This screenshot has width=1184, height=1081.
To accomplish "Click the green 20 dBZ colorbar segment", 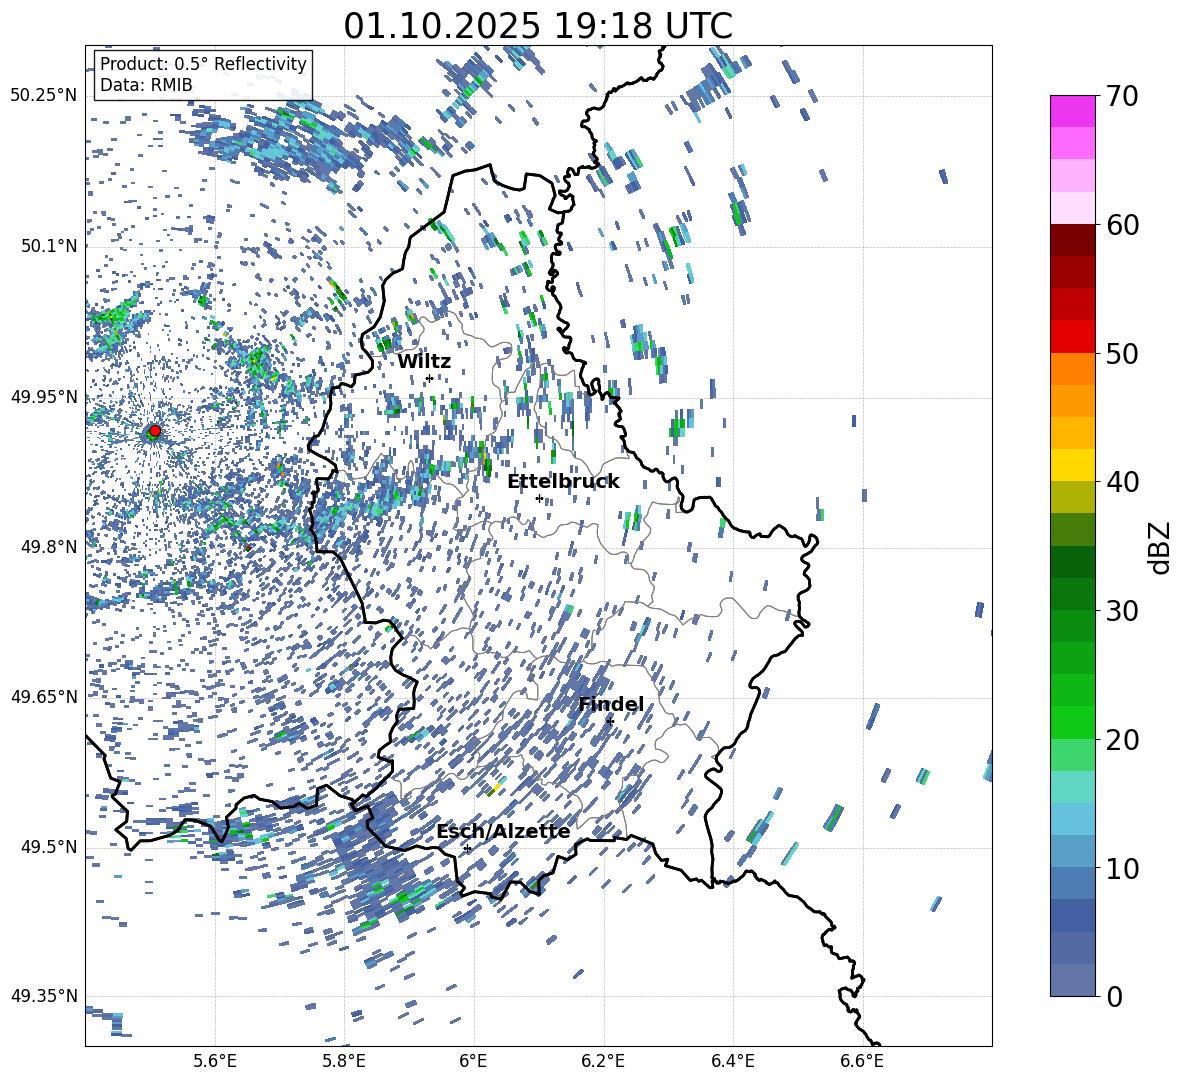I will tap(1072, 722).
